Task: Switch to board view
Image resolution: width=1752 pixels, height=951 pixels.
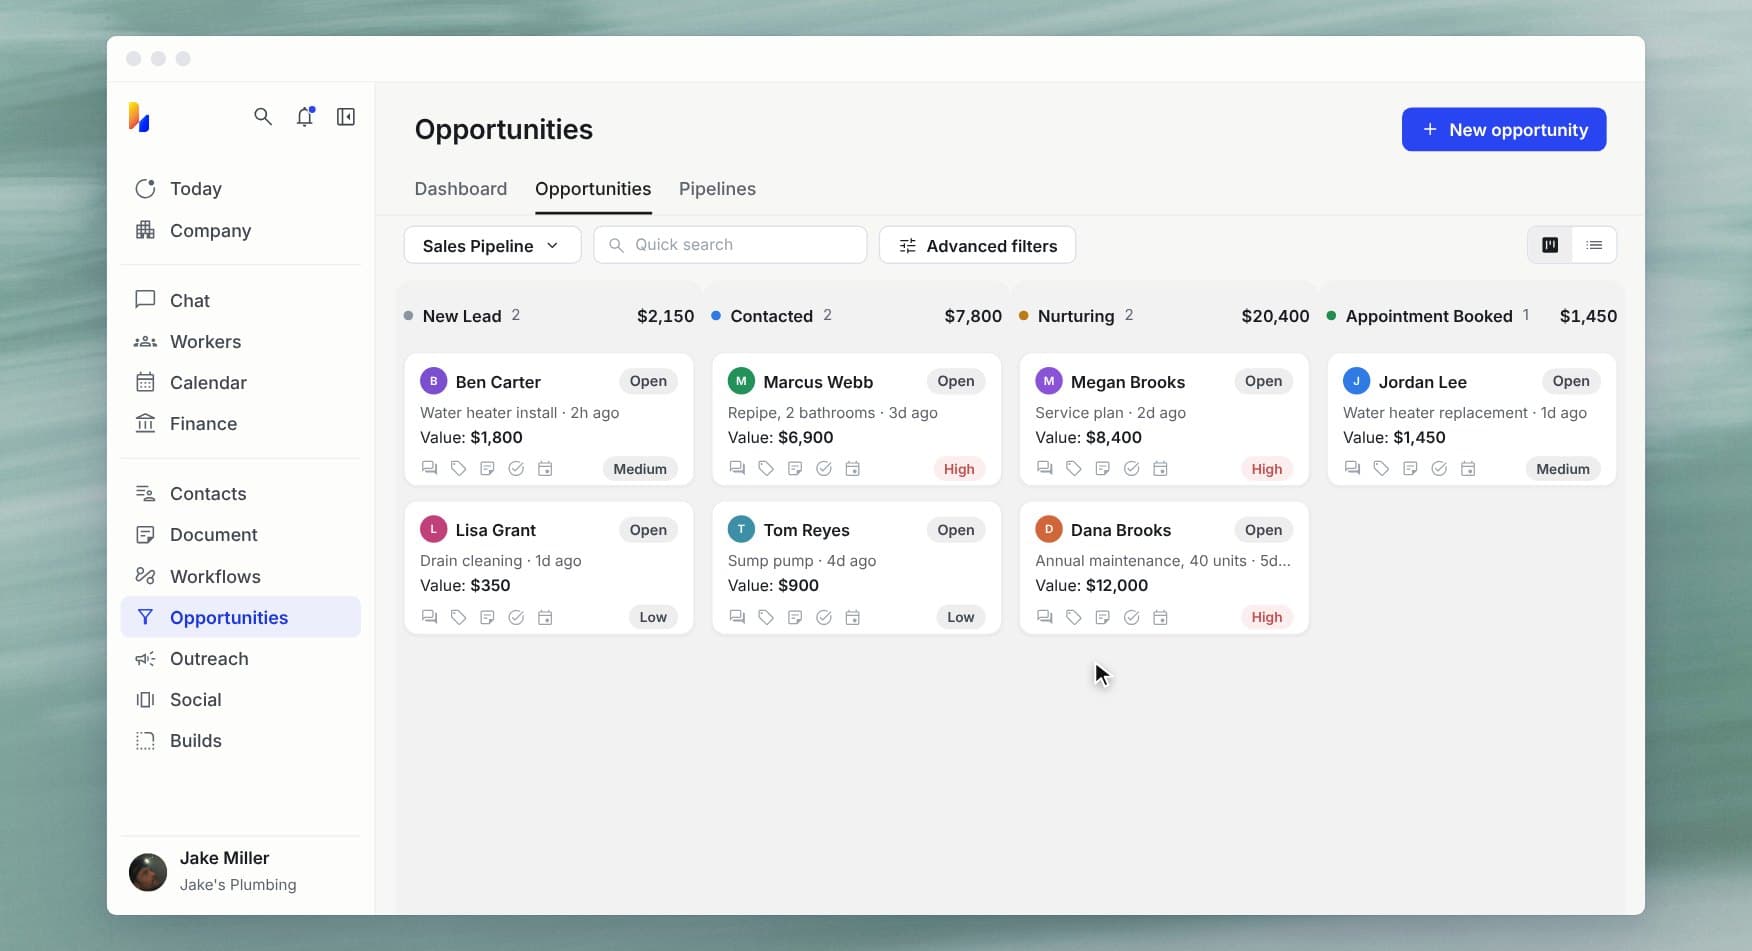Action: [1550, 245]
